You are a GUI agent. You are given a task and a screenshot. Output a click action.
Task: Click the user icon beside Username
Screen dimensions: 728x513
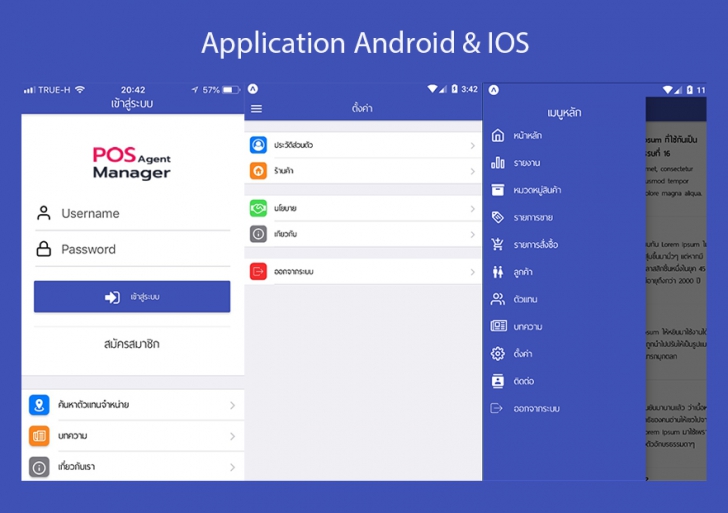[44, 213]
